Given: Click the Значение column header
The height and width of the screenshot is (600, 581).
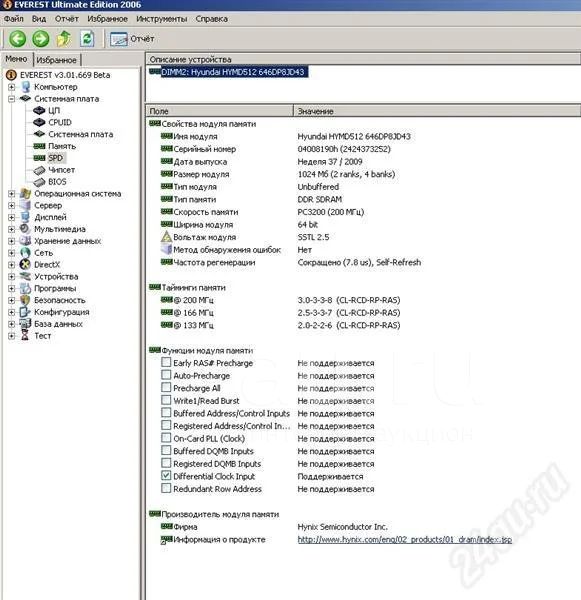Looking at the screenshot, I should click(x=437, y=111).
